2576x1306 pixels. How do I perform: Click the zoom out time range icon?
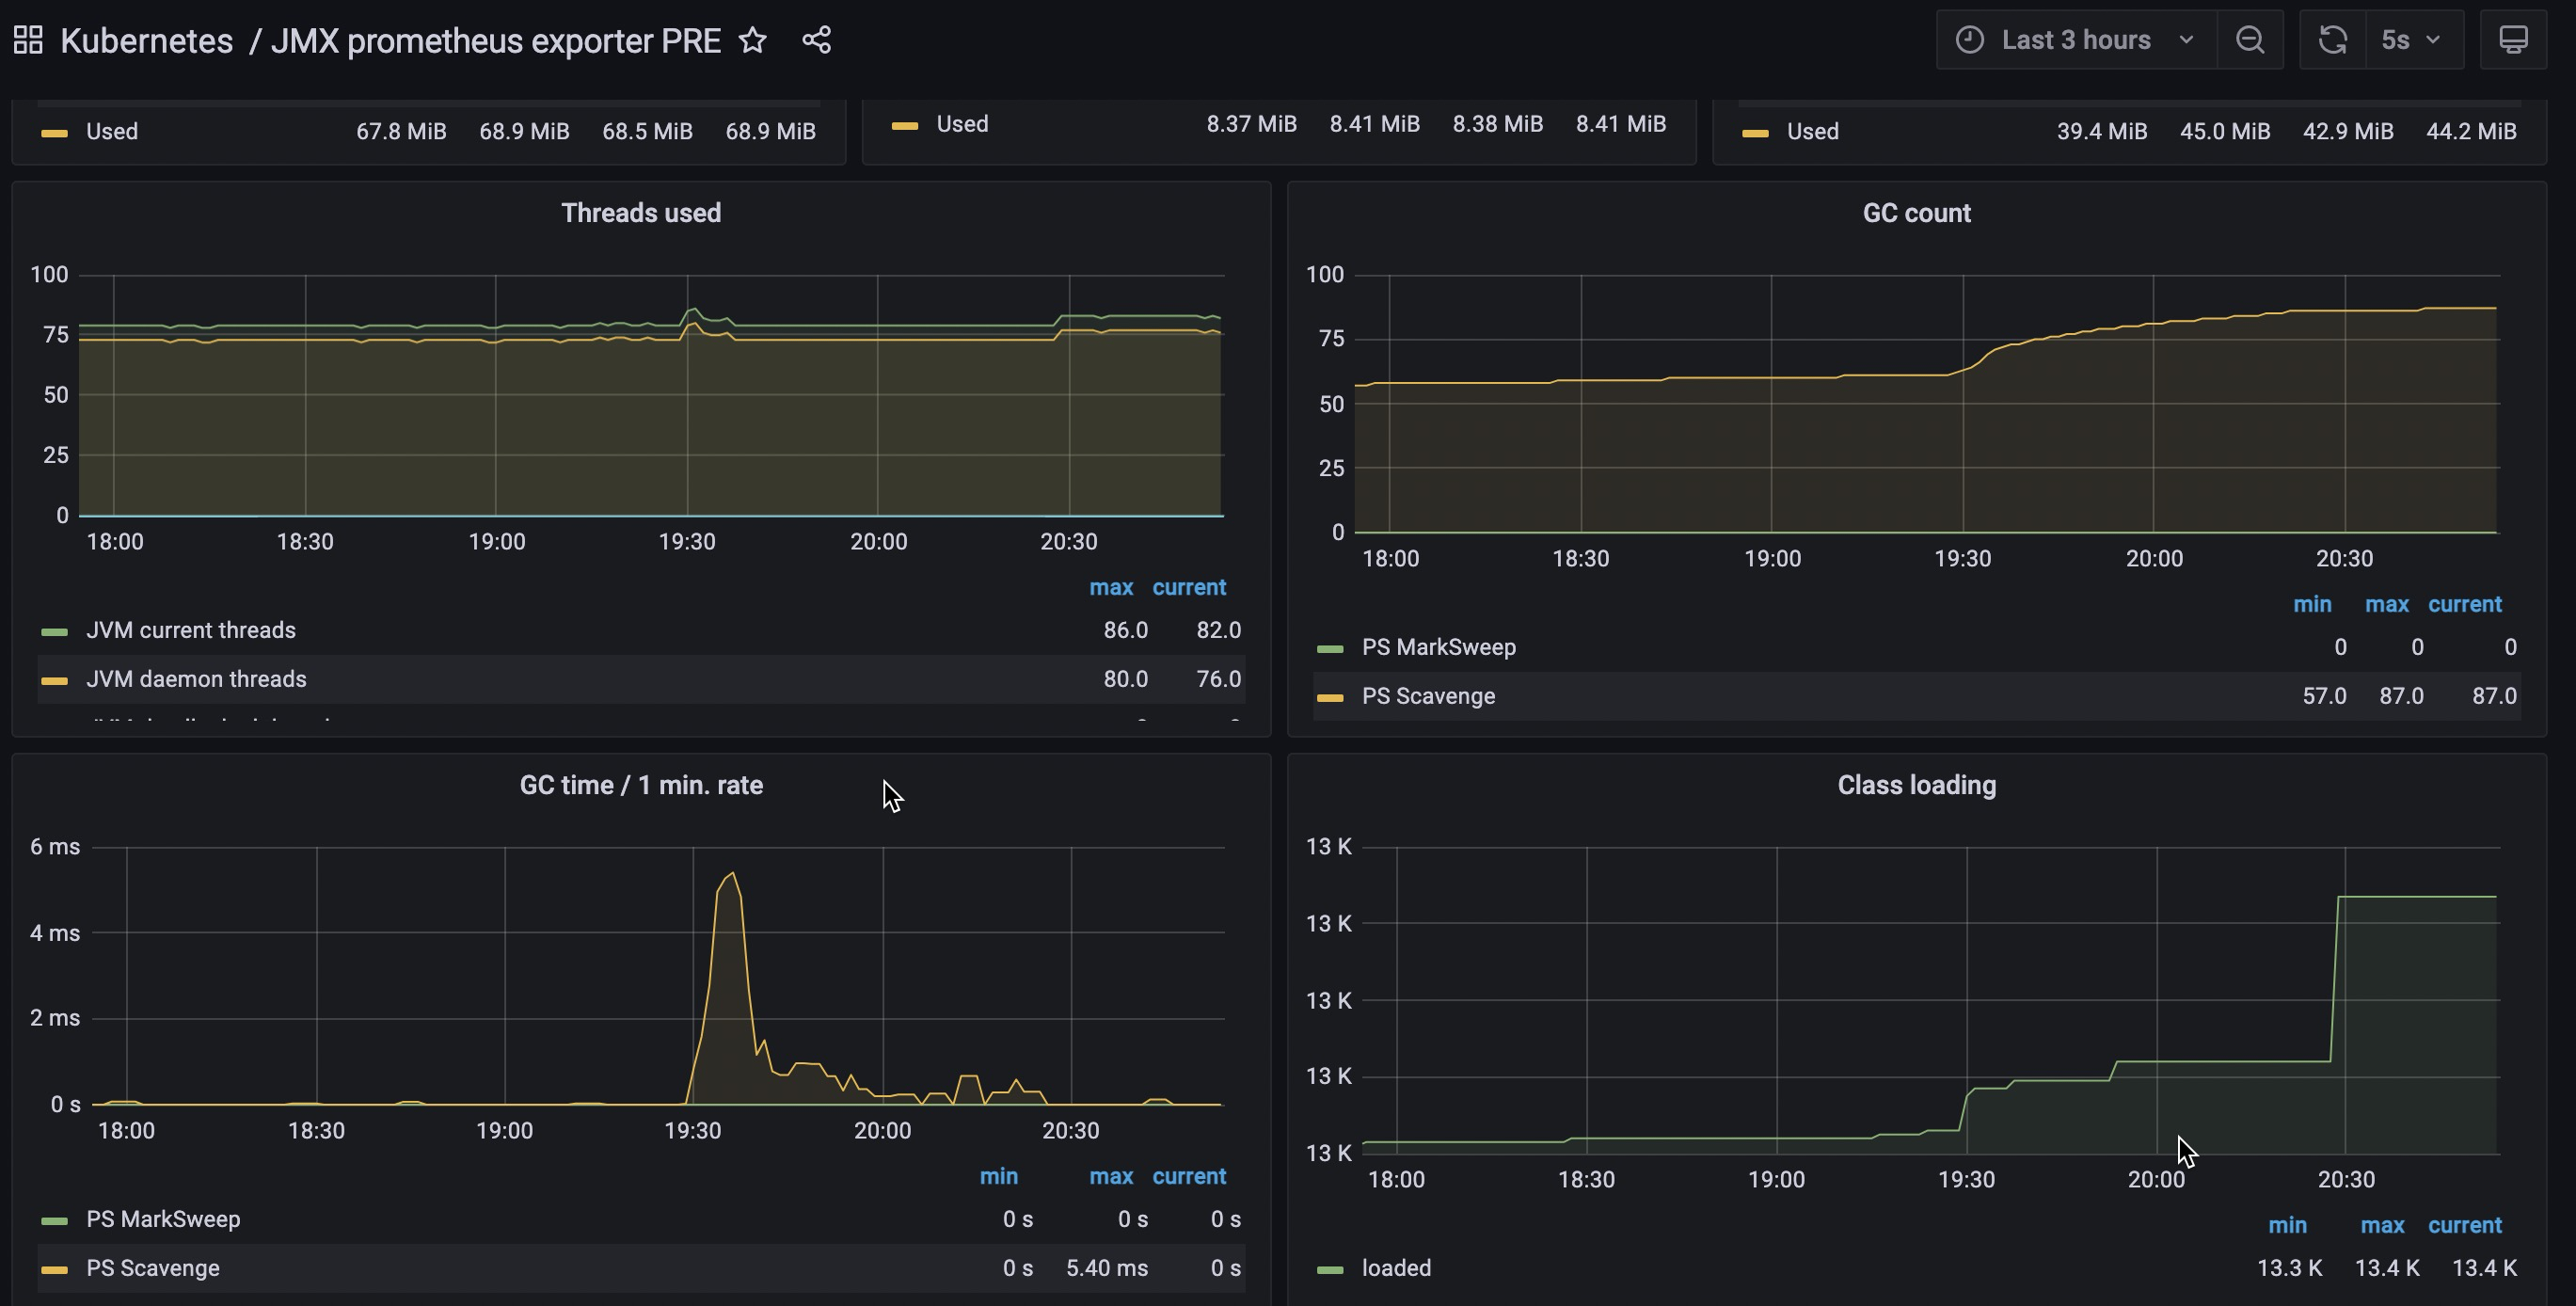2249,40
